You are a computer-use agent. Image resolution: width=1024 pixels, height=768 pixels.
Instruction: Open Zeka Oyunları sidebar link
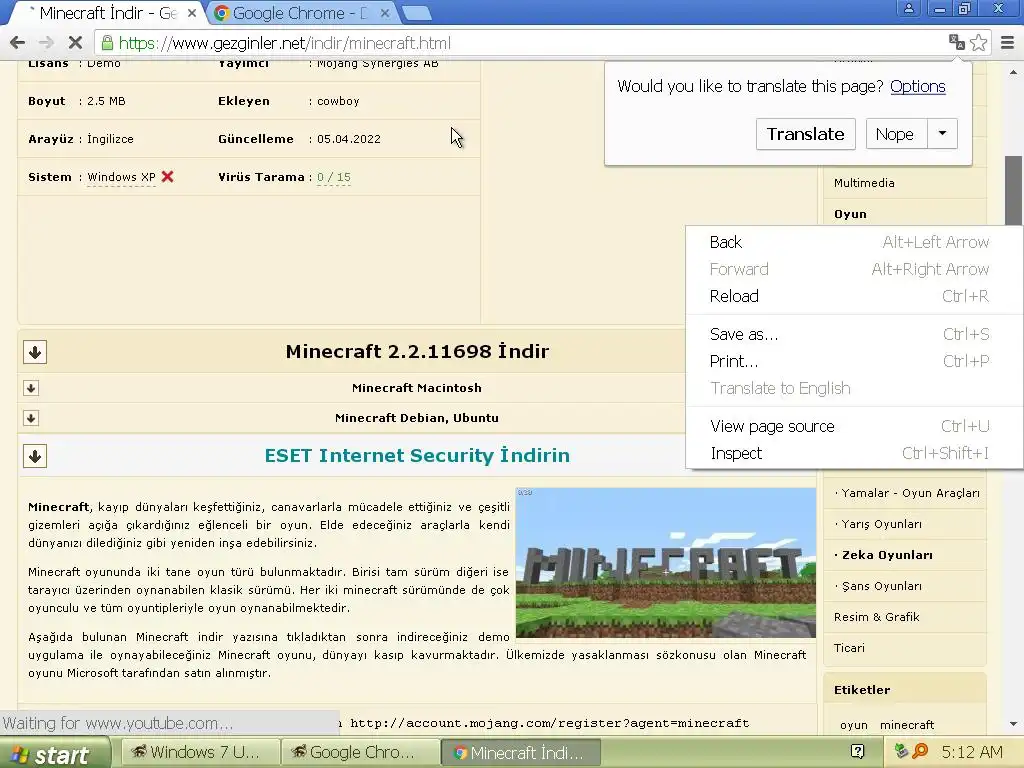click(886, 555)
